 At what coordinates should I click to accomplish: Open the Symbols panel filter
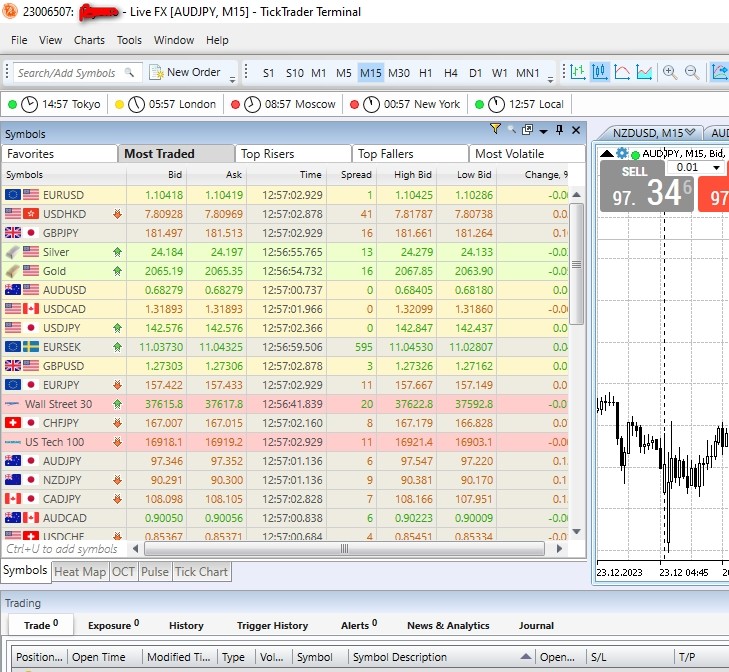[495, 129]
